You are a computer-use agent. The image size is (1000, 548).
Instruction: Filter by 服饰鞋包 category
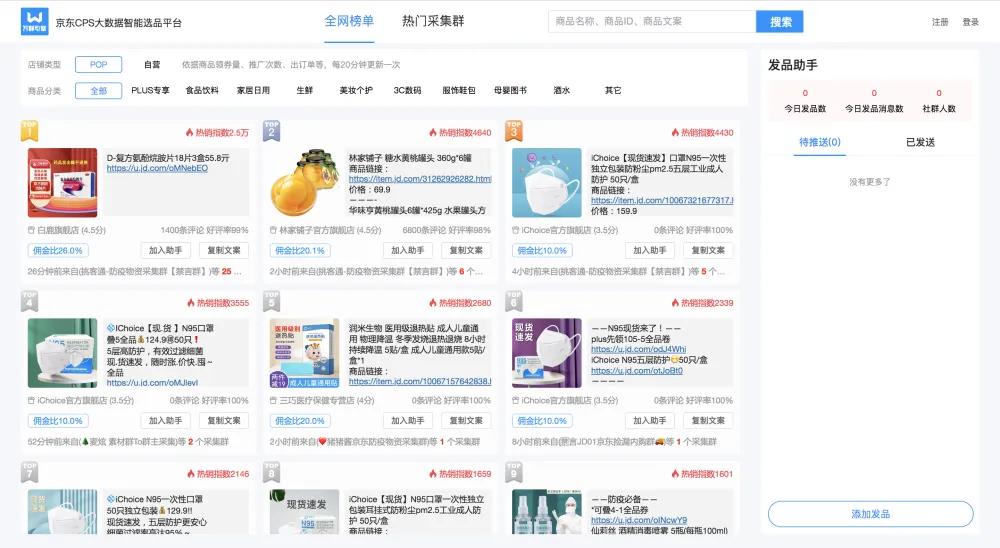point(459,91)
